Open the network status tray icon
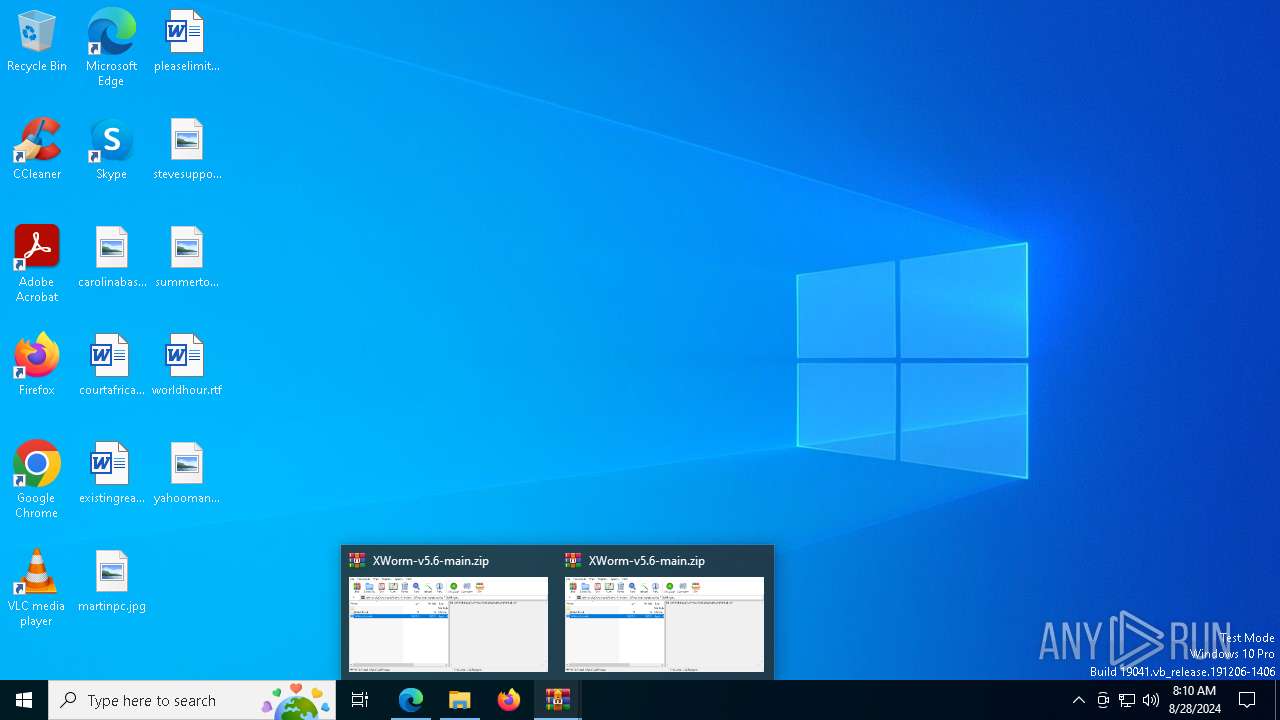The image size is (1280, 720). (x=1127, y=700)
